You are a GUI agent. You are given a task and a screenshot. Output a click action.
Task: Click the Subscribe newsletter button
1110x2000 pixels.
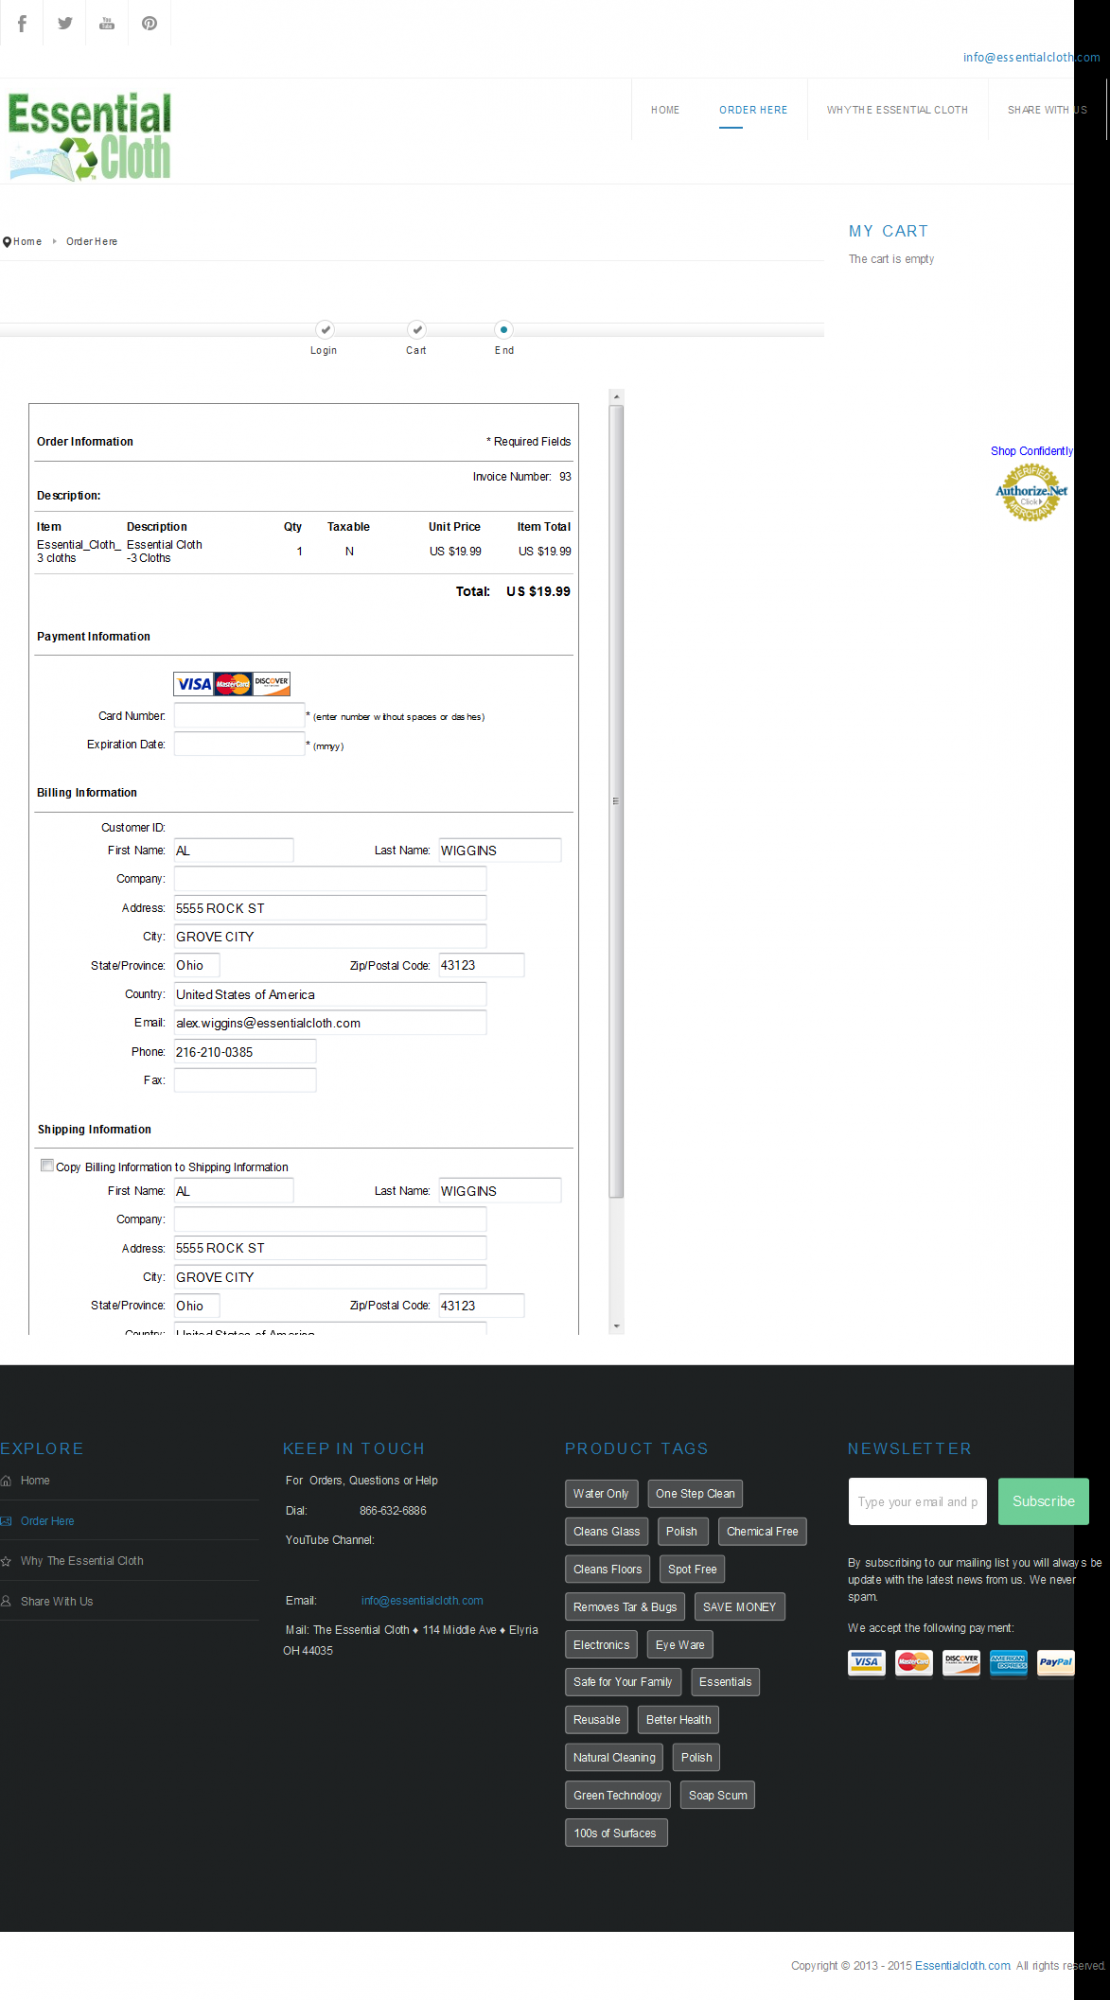(x=1043, y=1501)
